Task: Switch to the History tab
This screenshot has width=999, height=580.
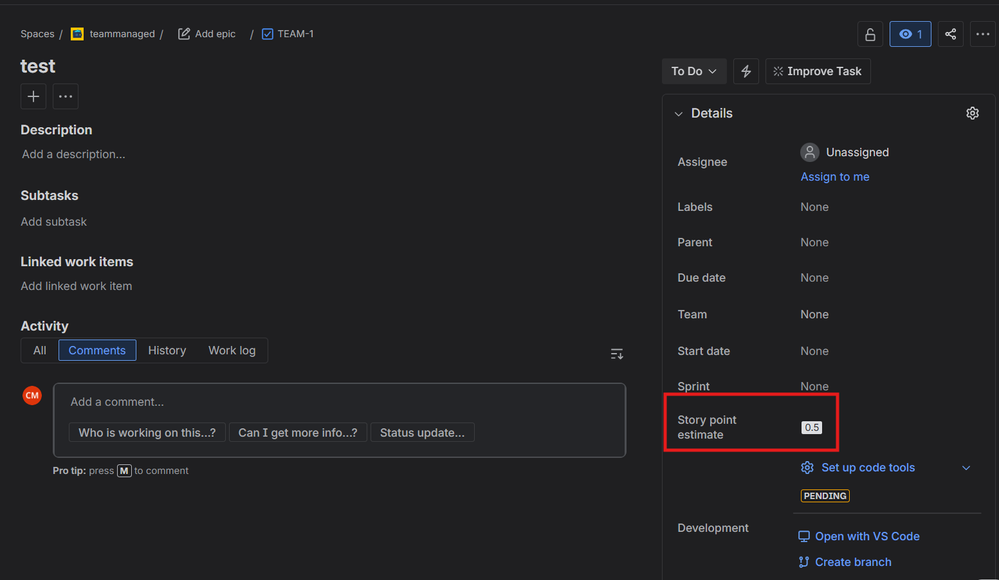Action: (166, 350)
